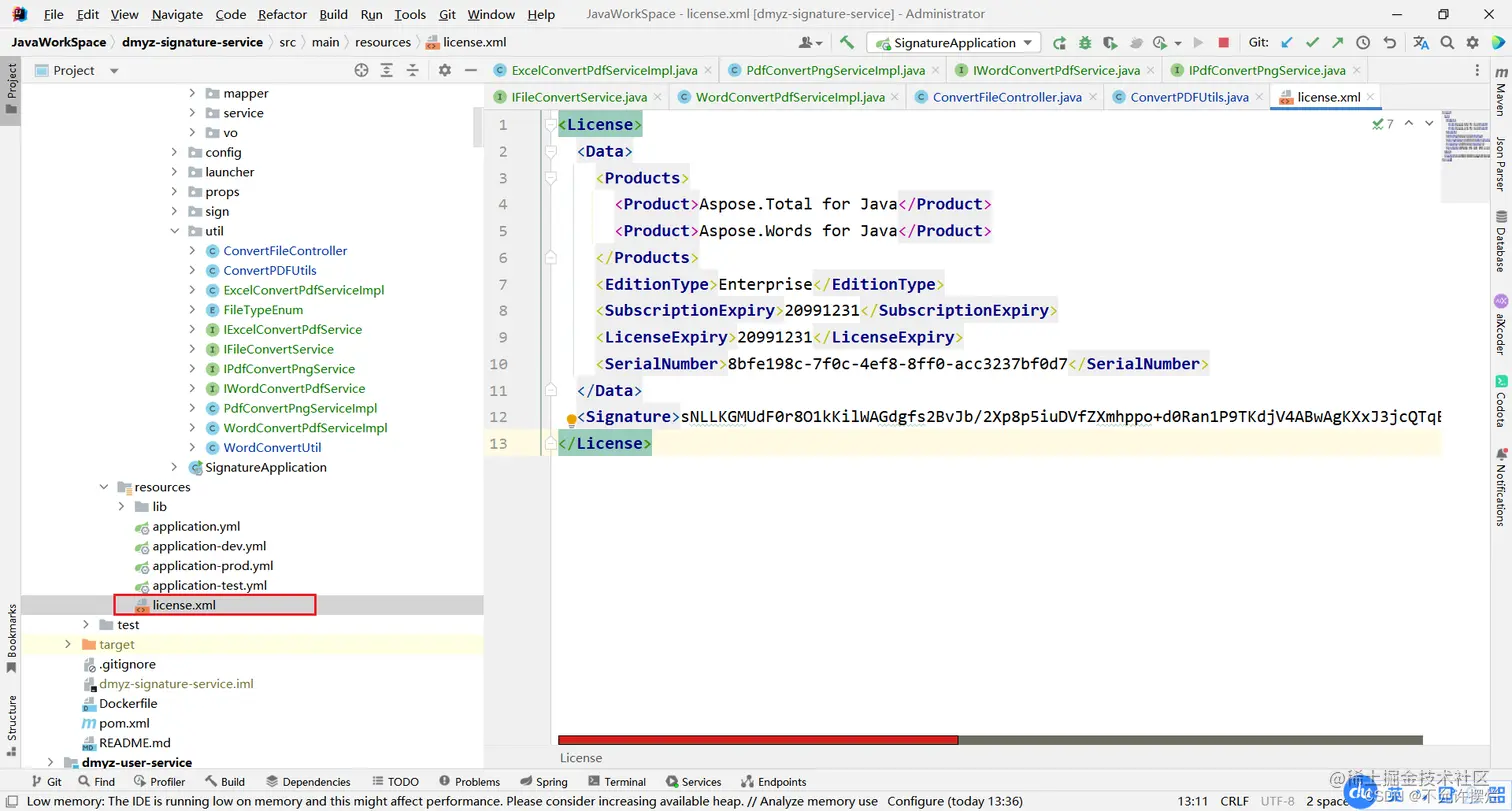Open the Dependencies tool window
The width and height of the screenshot is (1512, 811).
click(308, 782)
